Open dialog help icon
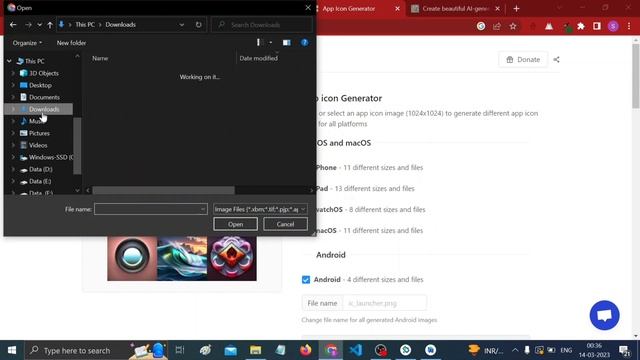640x360 pixels. 304,42
